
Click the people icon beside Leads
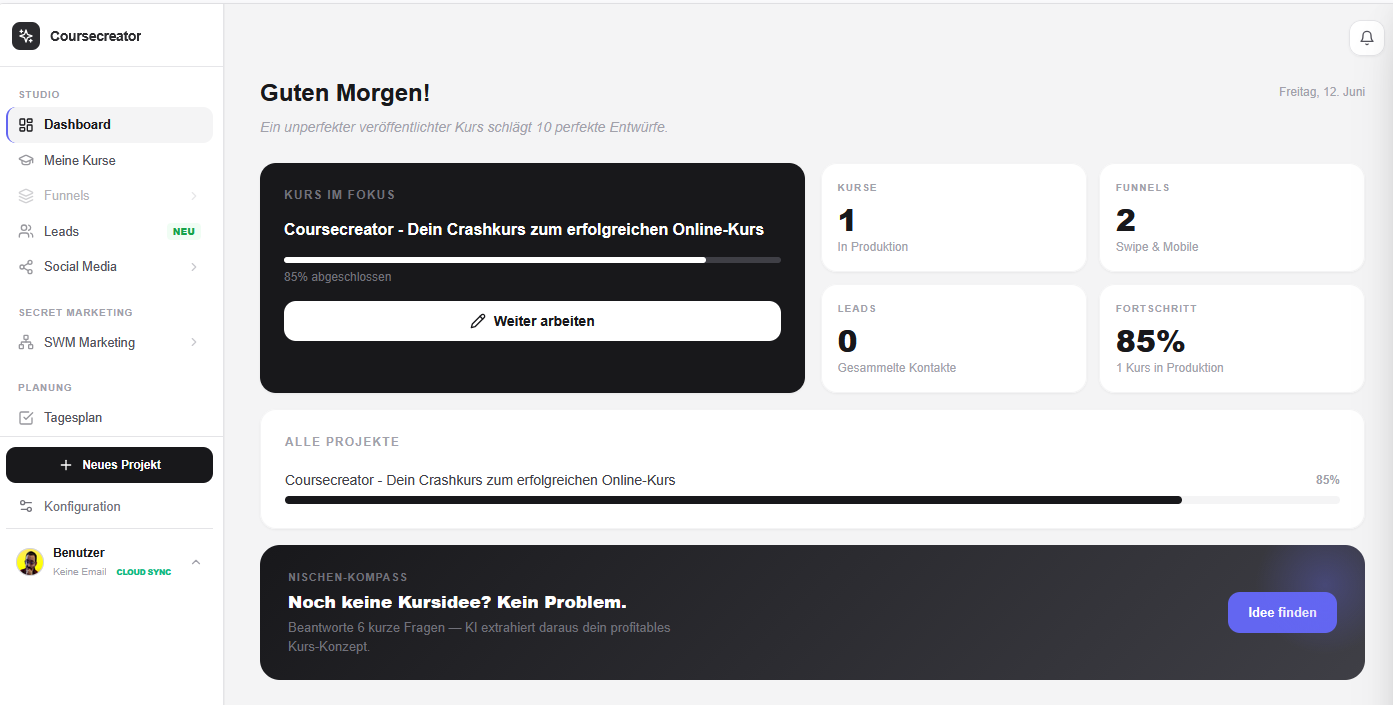(x=26, y=231)
